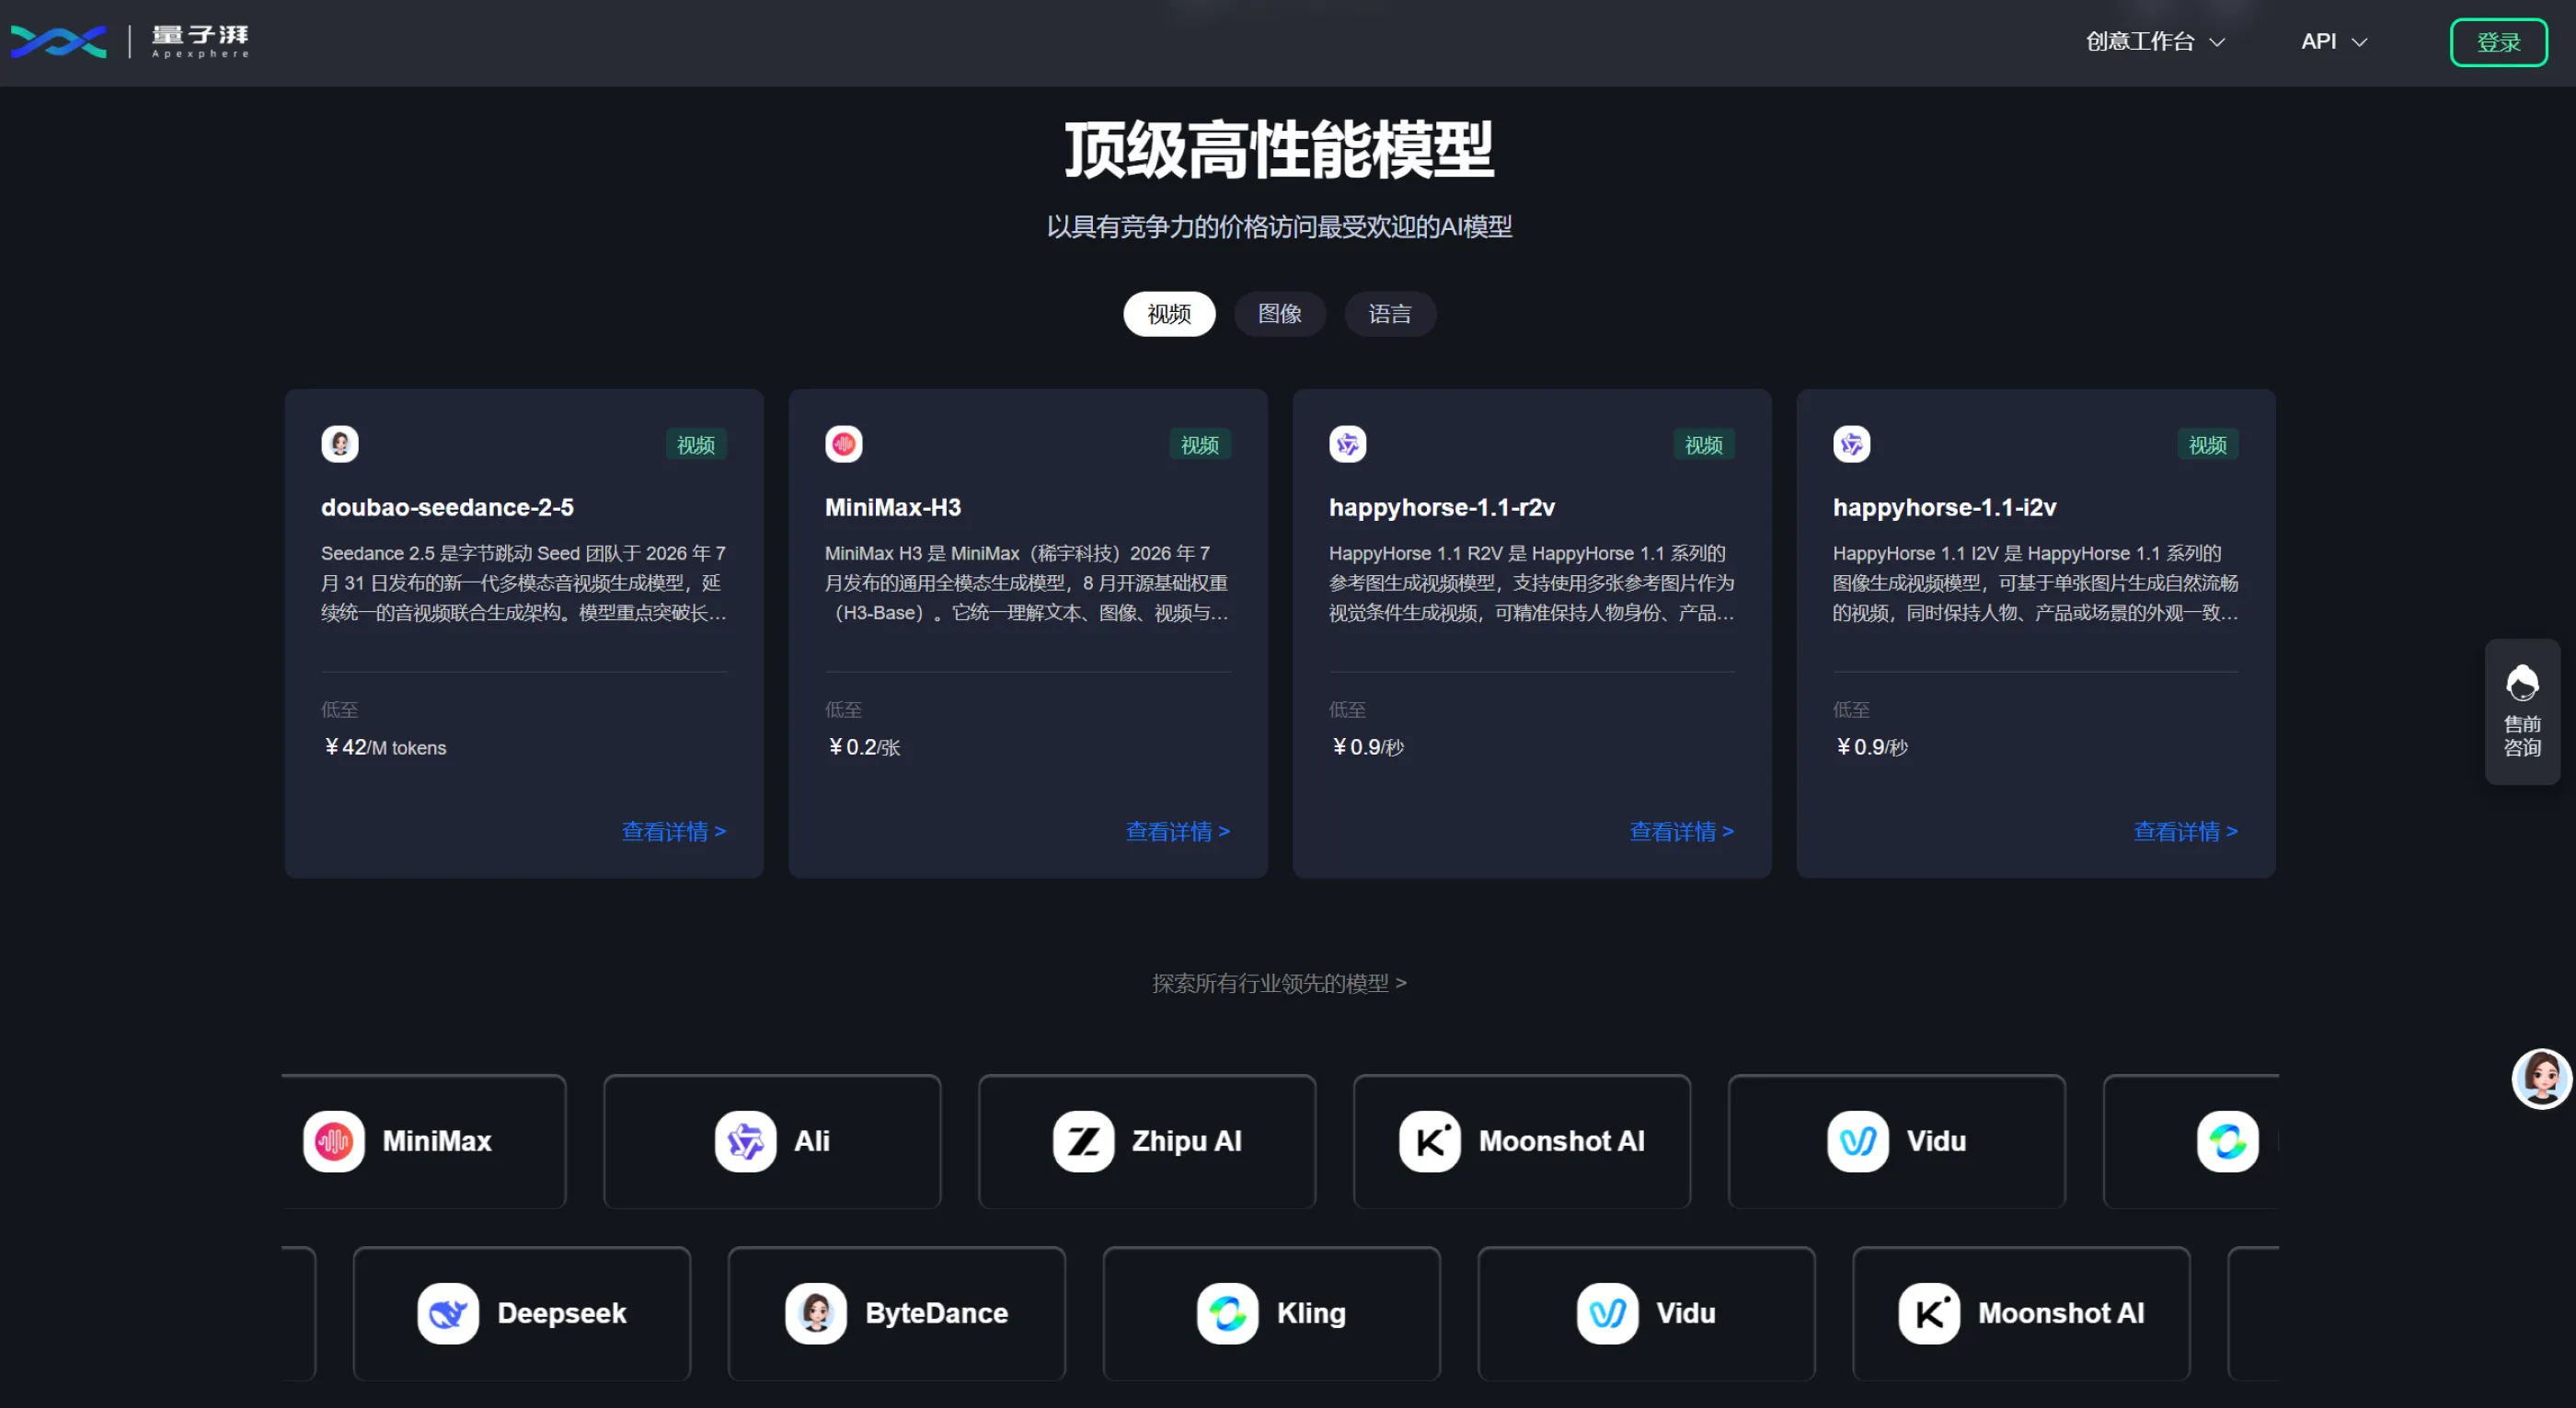The width and height of the screenshot is (2576, 1408).
Task: Select the Kling provider tile
Action: (x=1272, y=1313)
